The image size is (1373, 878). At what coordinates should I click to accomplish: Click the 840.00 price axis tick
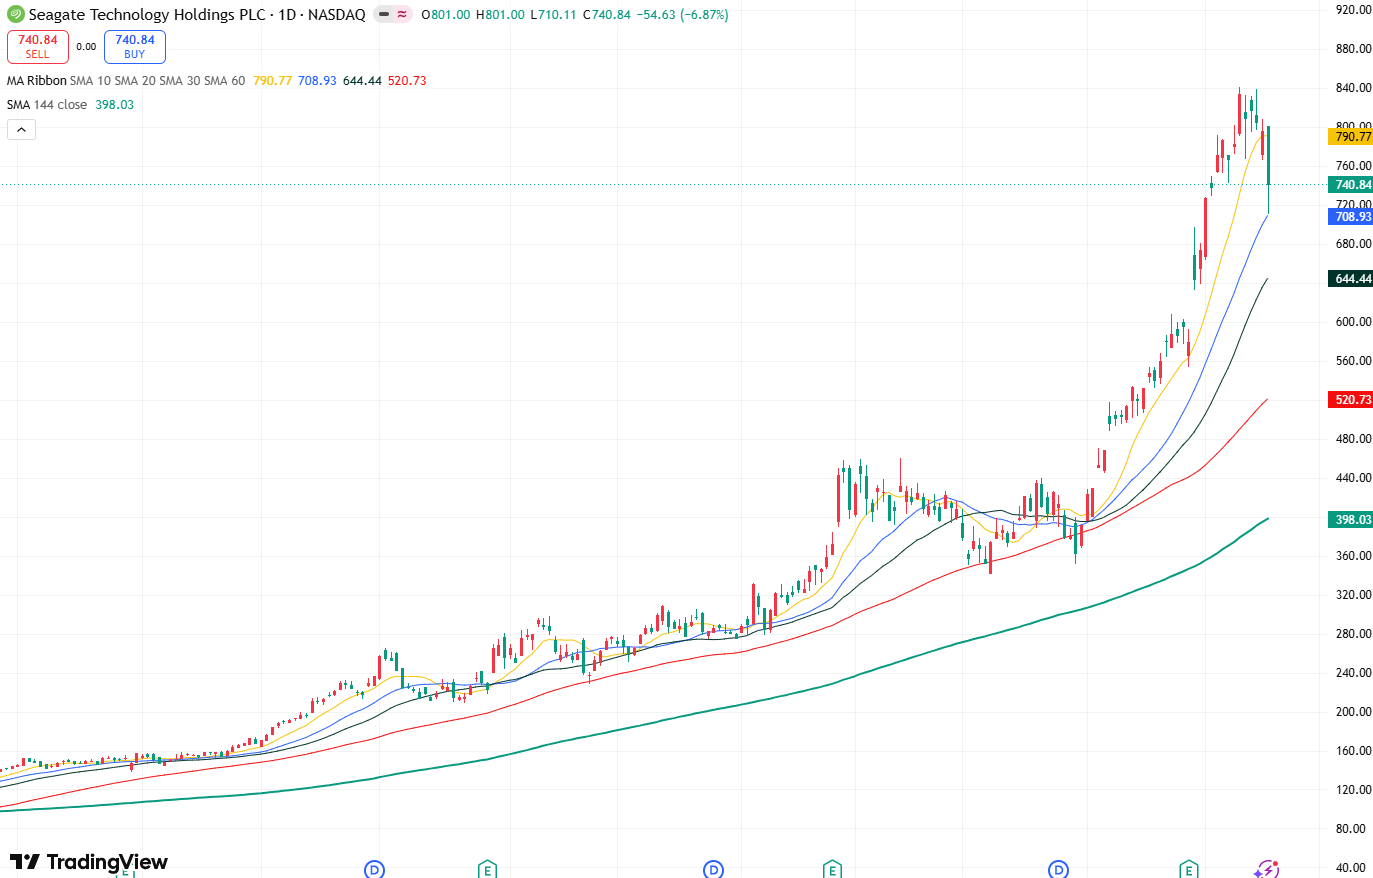(x=1353, y=88)
